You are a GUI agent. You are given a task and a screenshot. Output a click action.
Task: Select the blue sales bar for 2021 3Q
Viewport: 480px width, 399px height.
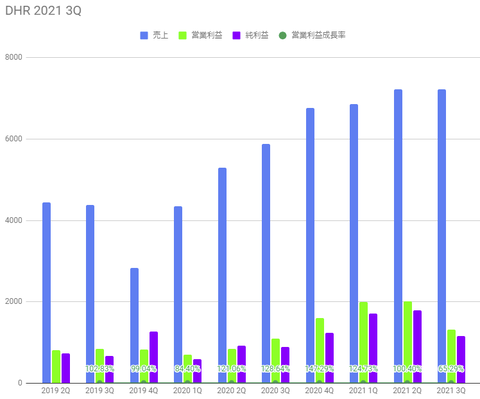coord(442,236)
